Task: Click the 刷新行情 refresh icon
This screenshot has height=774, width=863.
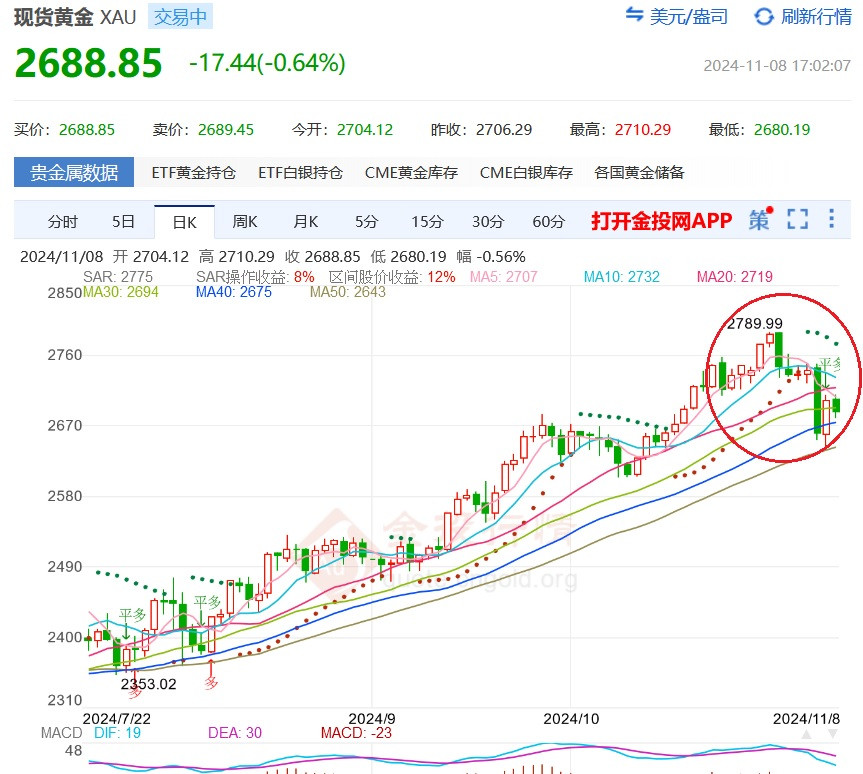Action: point(764,16)
